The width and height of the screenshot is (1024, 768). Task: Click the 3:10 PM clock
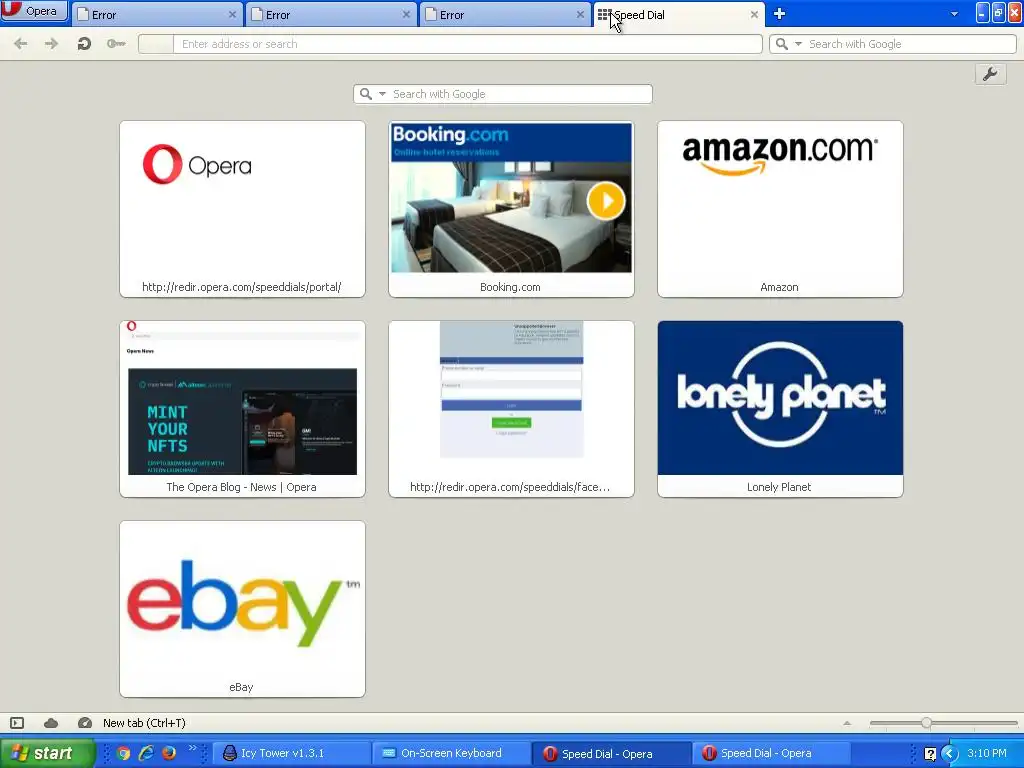point(986,753)
